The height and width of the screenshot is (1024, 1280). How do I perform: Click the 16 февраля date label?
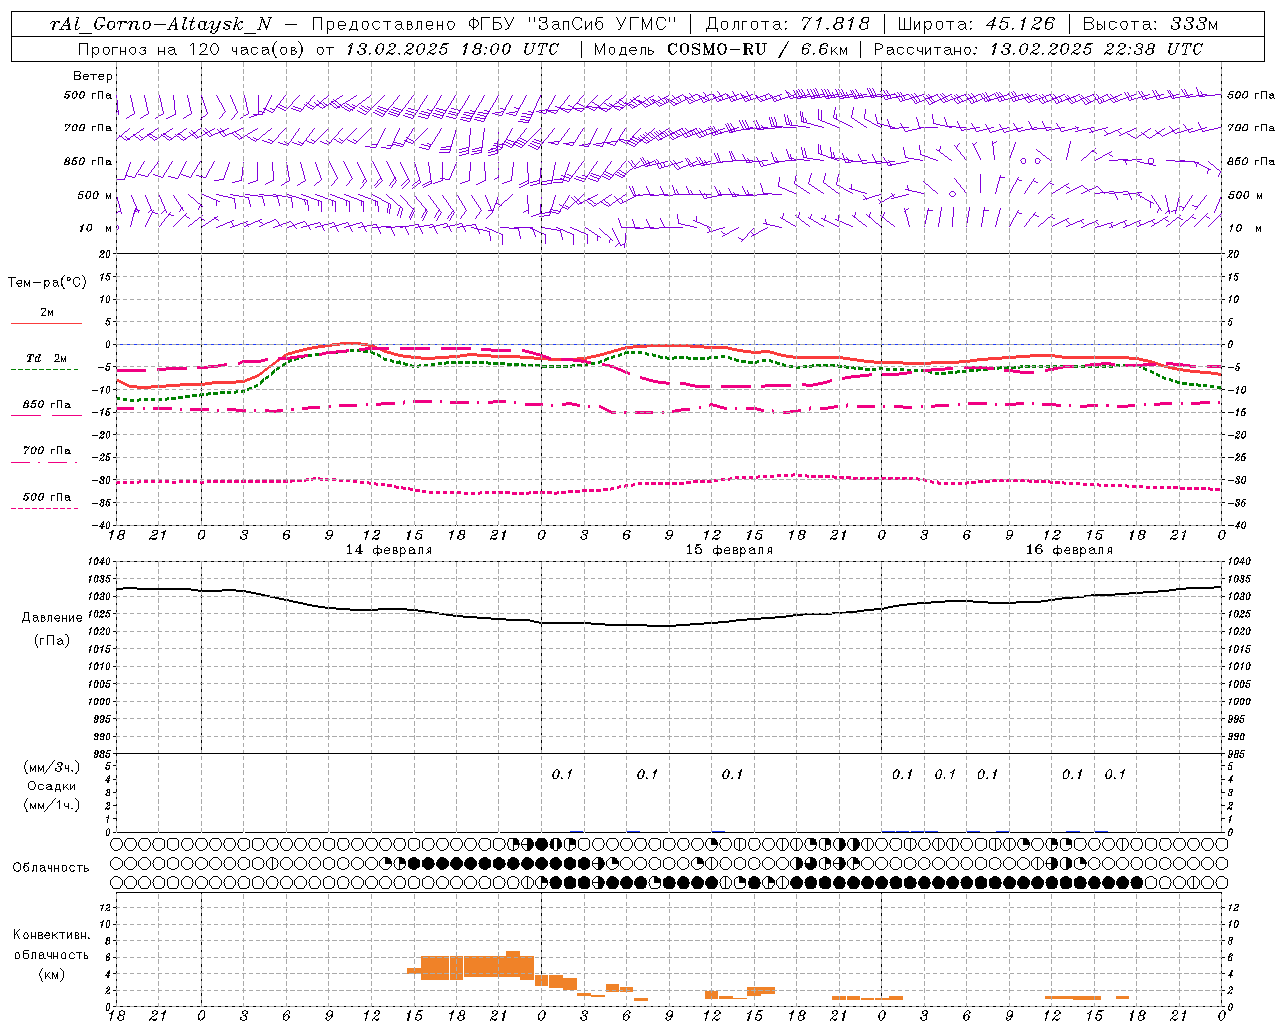click(x=1069, y=550)
